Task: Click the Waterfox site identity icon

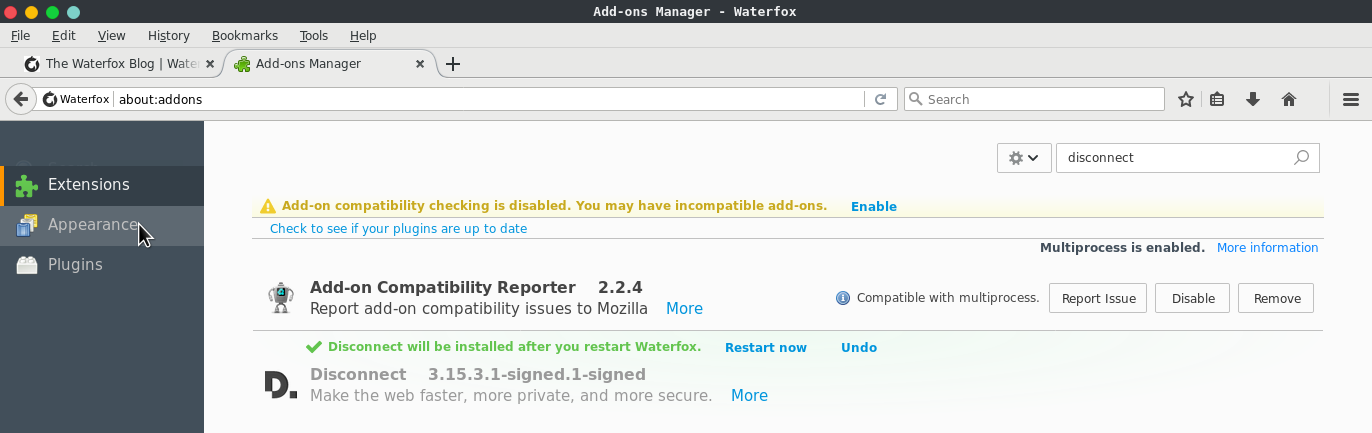Action: pos(77,99)
